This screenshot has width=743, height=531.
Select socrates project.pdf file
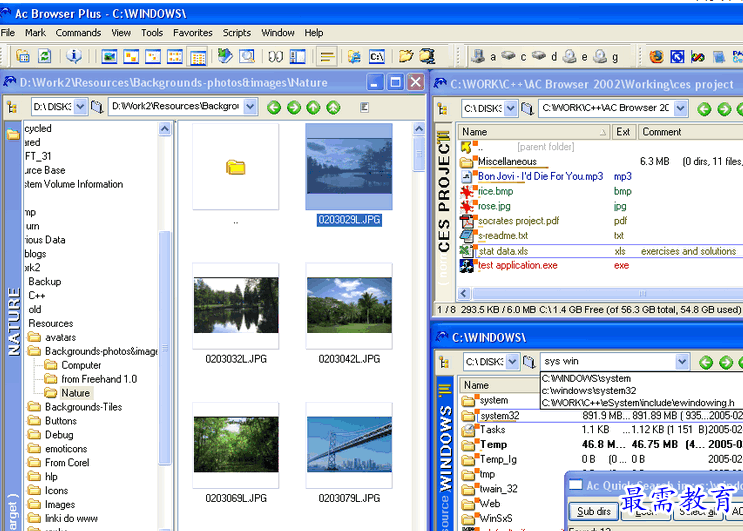(518, 221)
